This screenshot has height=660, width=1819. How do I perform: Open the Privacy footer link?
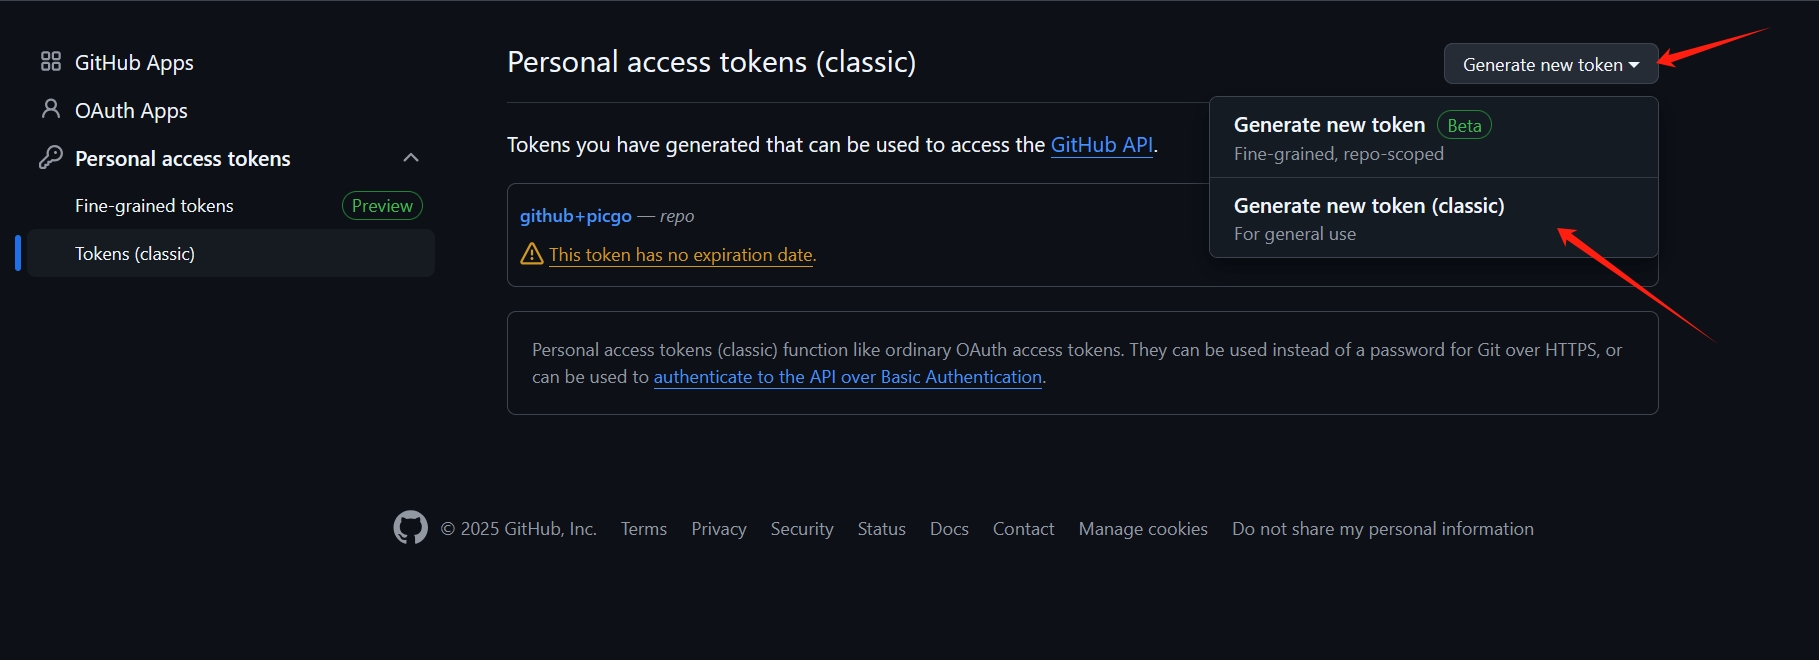click(719, 529)
